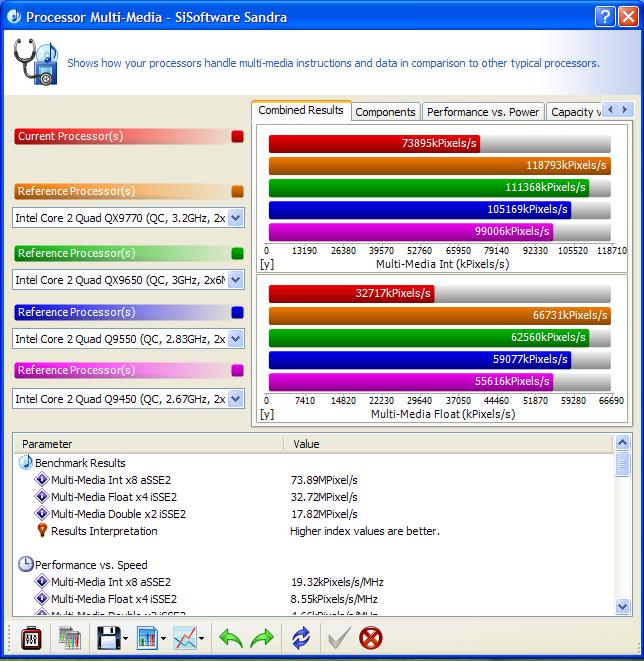Open the save icon dropdown arrow
This screenshot has height=661, width=644.
(125, 639)
